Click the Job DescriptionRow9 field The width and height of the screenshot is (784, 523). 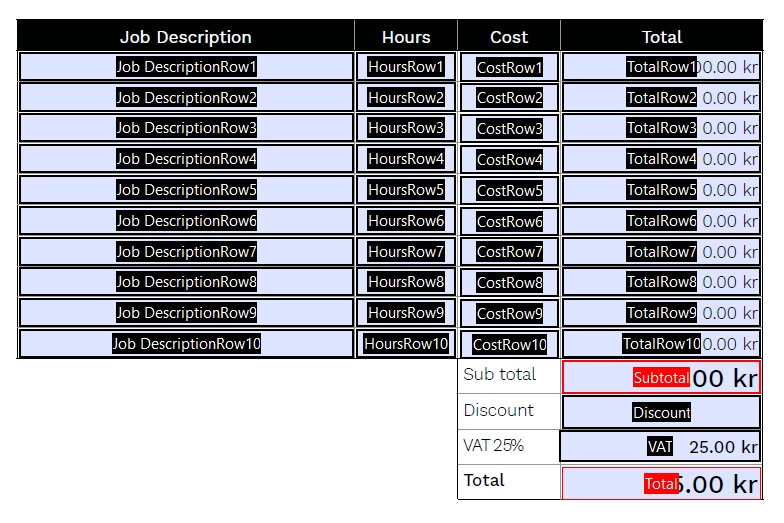(186, 313)
